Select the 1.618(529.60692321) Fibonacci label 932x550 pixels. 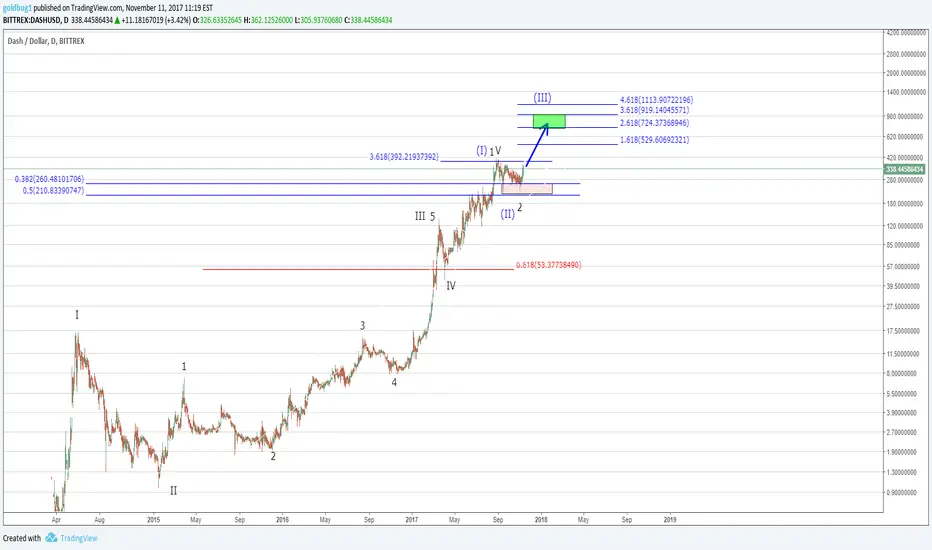point(654,140)
